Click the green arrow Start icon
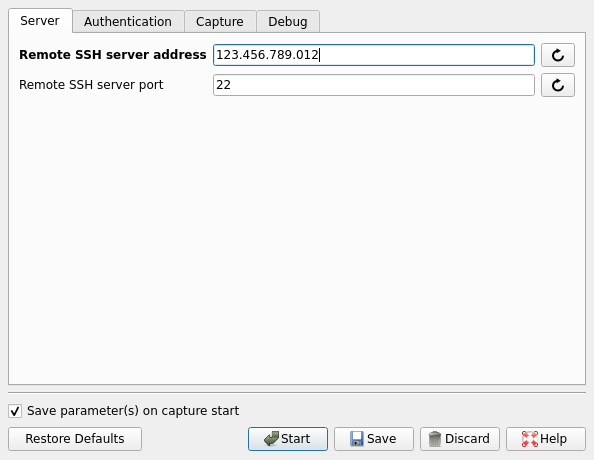Viewport: 594px width, 460px height. (271, 439)
